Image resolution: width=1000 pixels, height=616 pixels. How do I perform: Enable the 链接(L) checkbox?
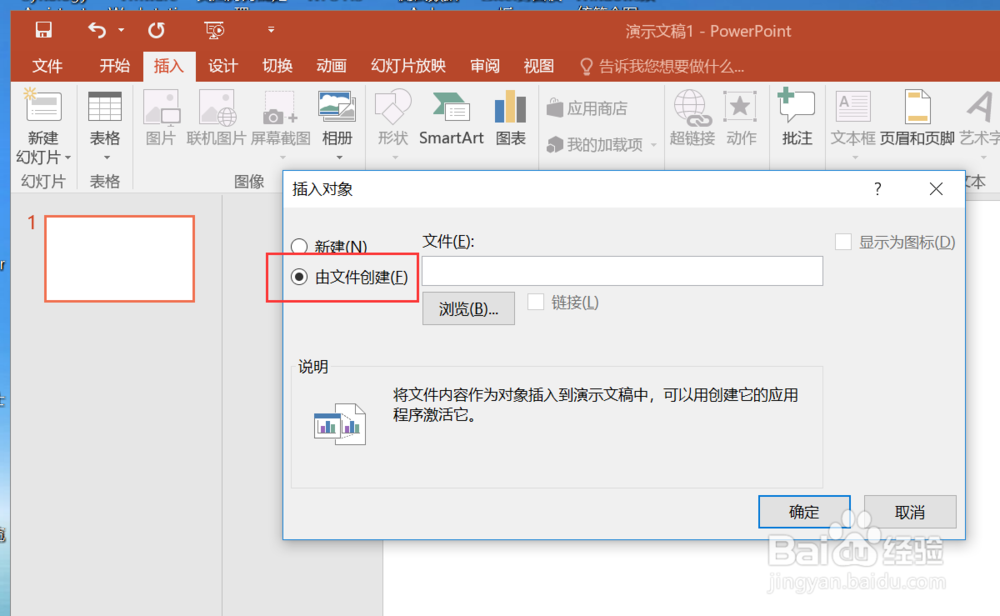pos(536,302)
